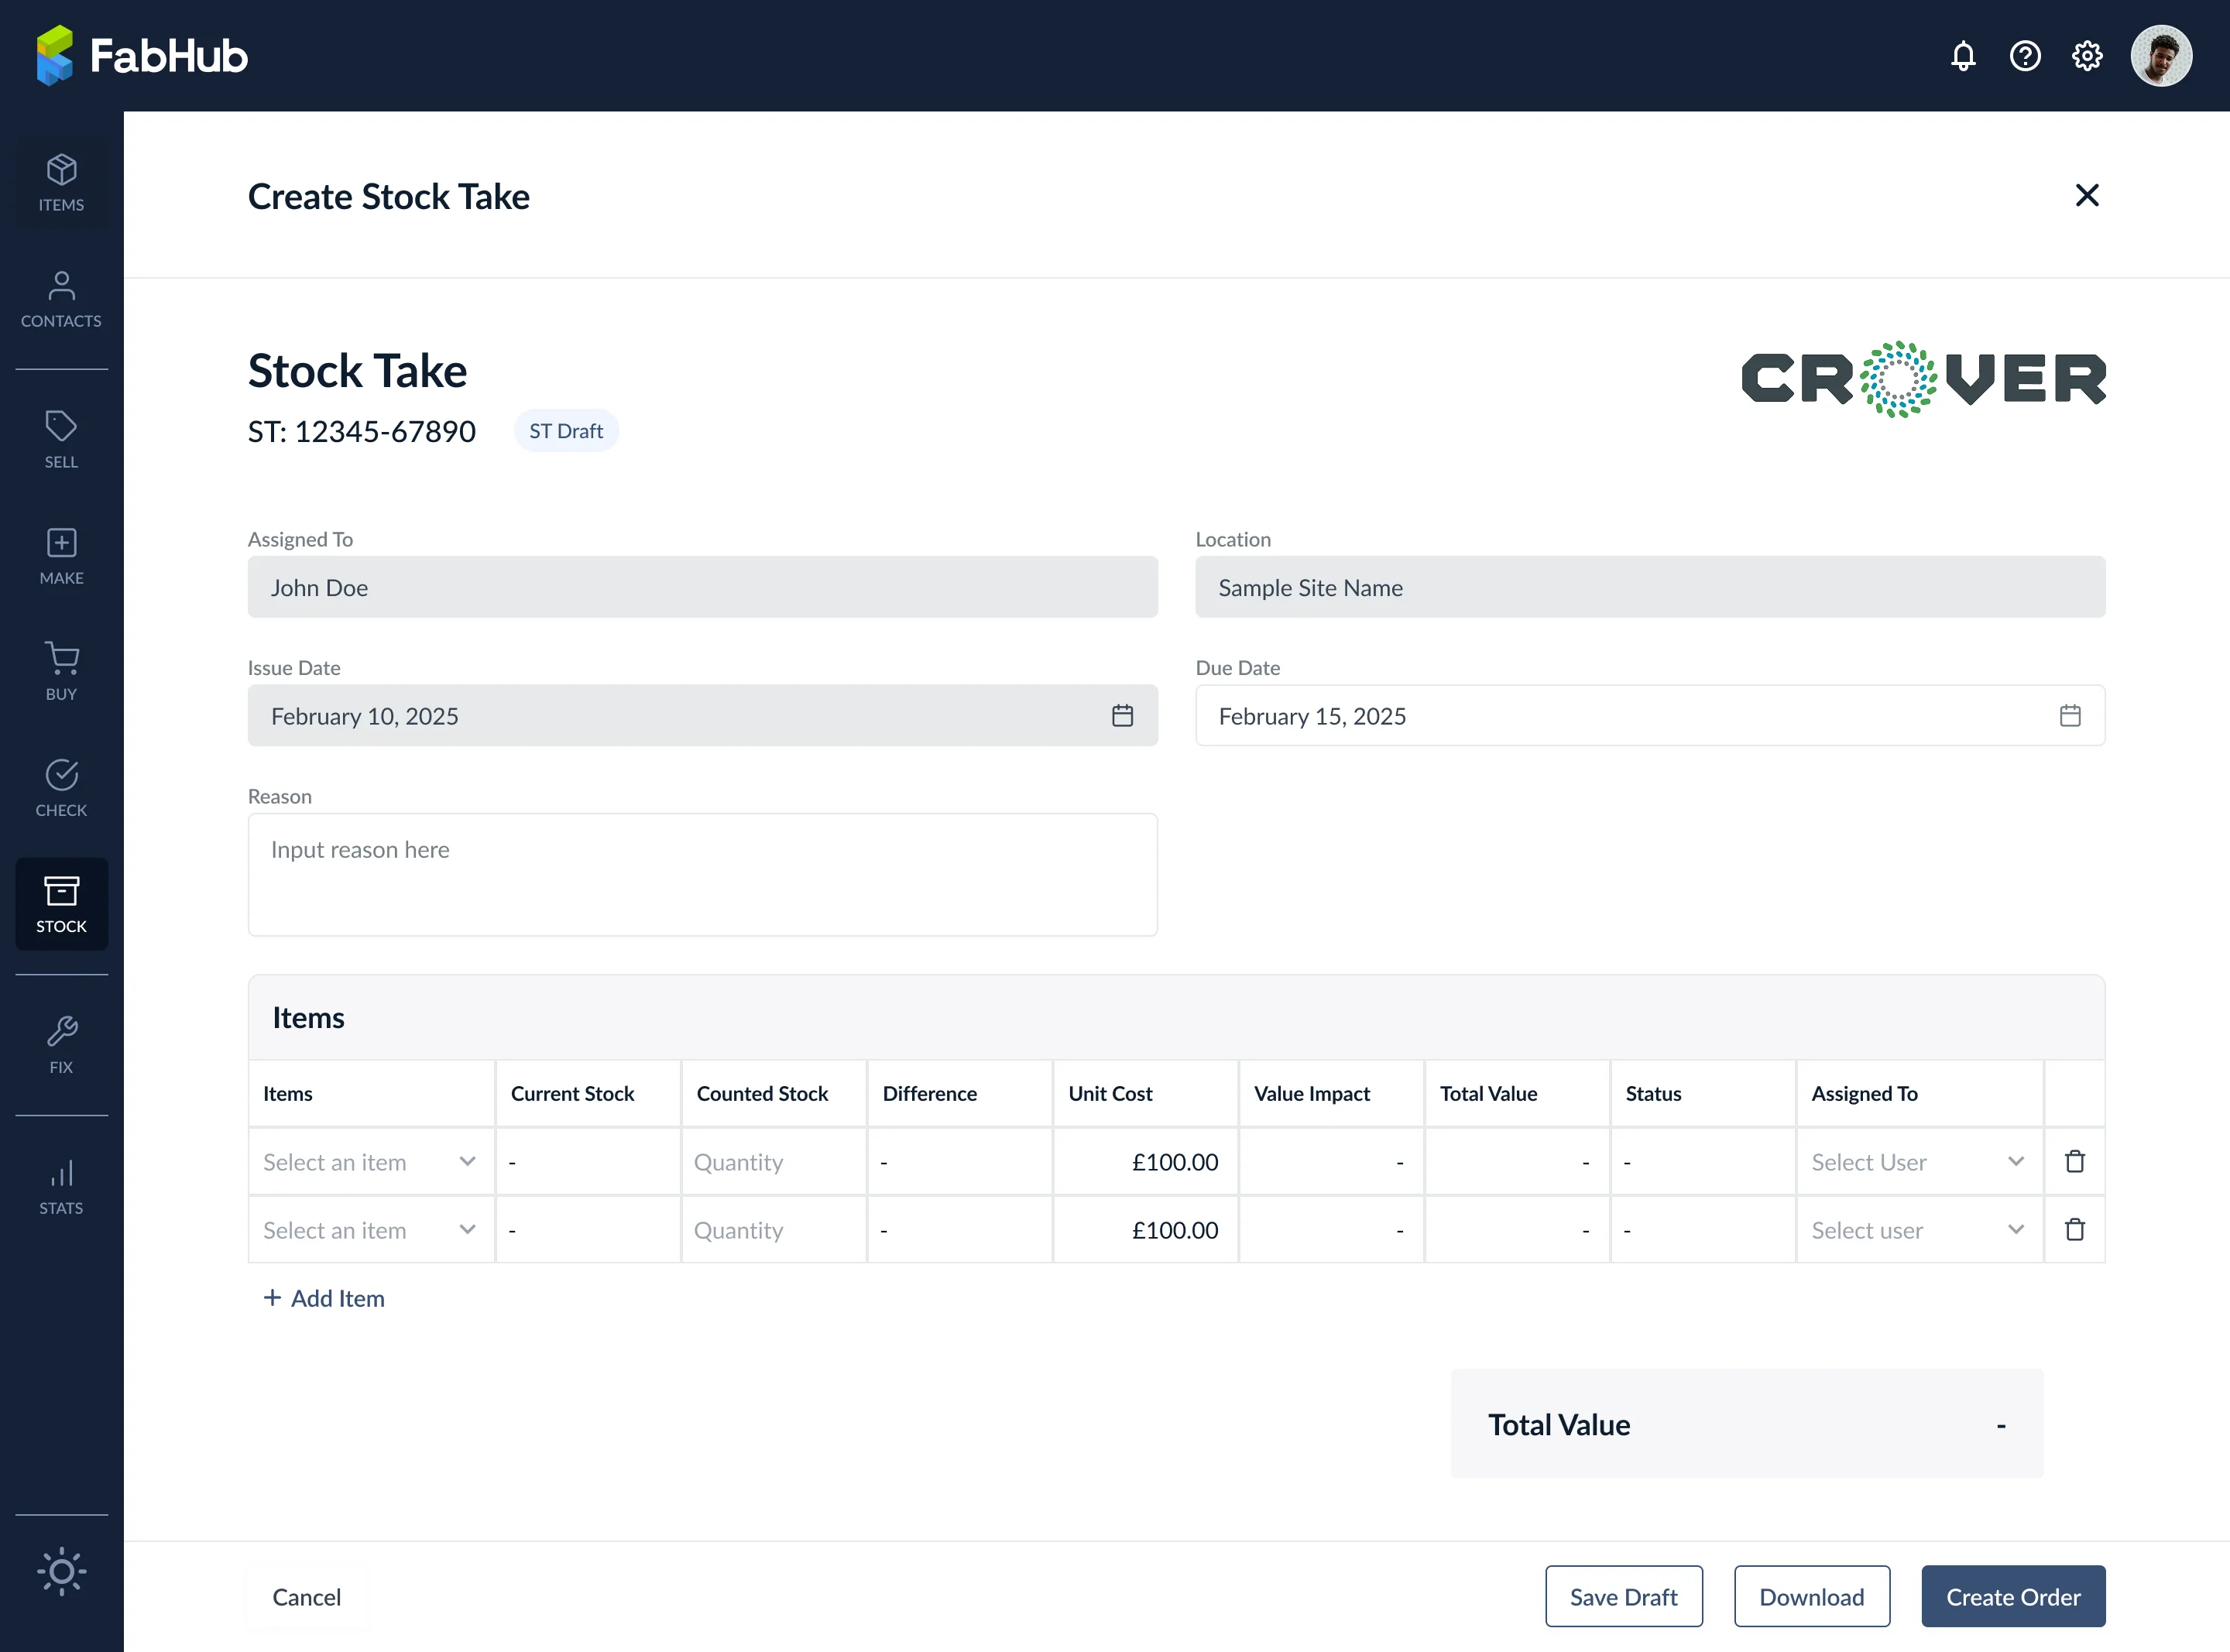The height and width of the screenshot is (1652, 2230).
Task: Toggle light mode with sun icon
Action: (62, 1571)
